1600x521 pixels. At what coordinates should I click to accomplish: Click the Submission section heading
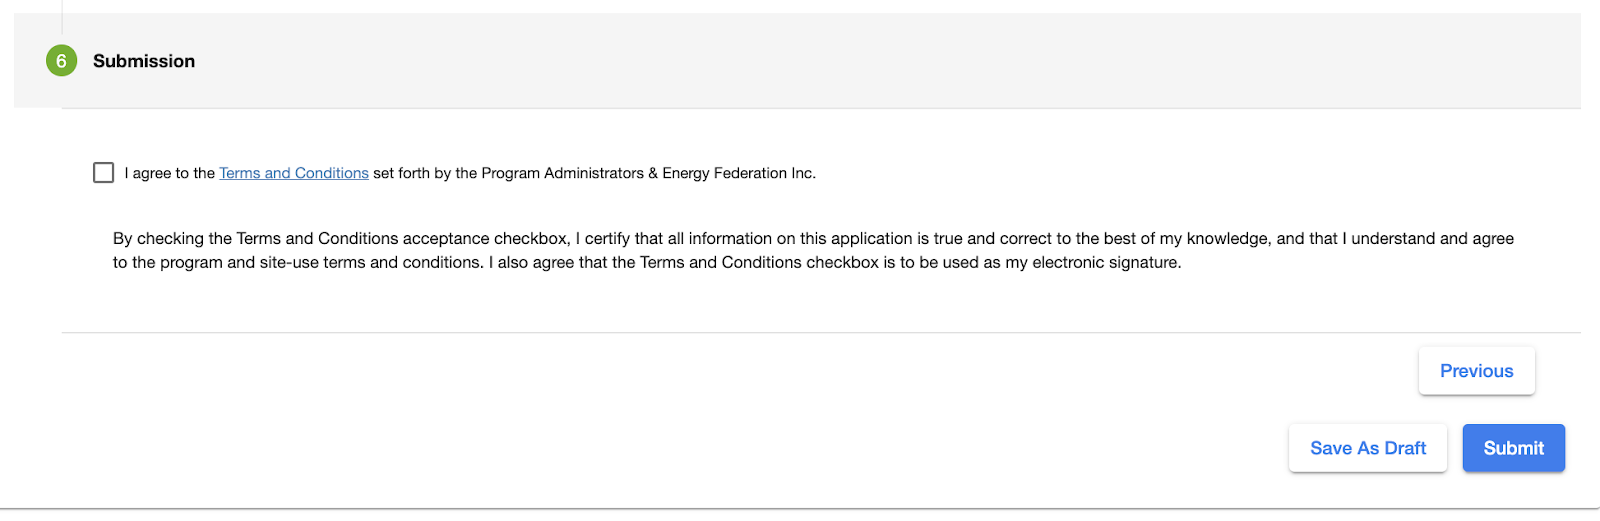tap(144, 61)
